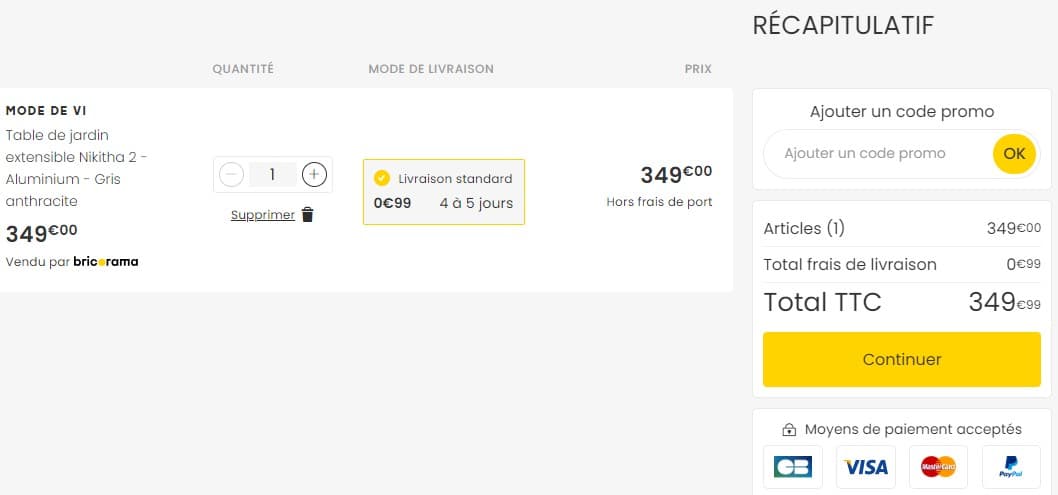Select the Livraison standard delivery option box
Screen dimensions: 1058x495
[x=444, y=192]
